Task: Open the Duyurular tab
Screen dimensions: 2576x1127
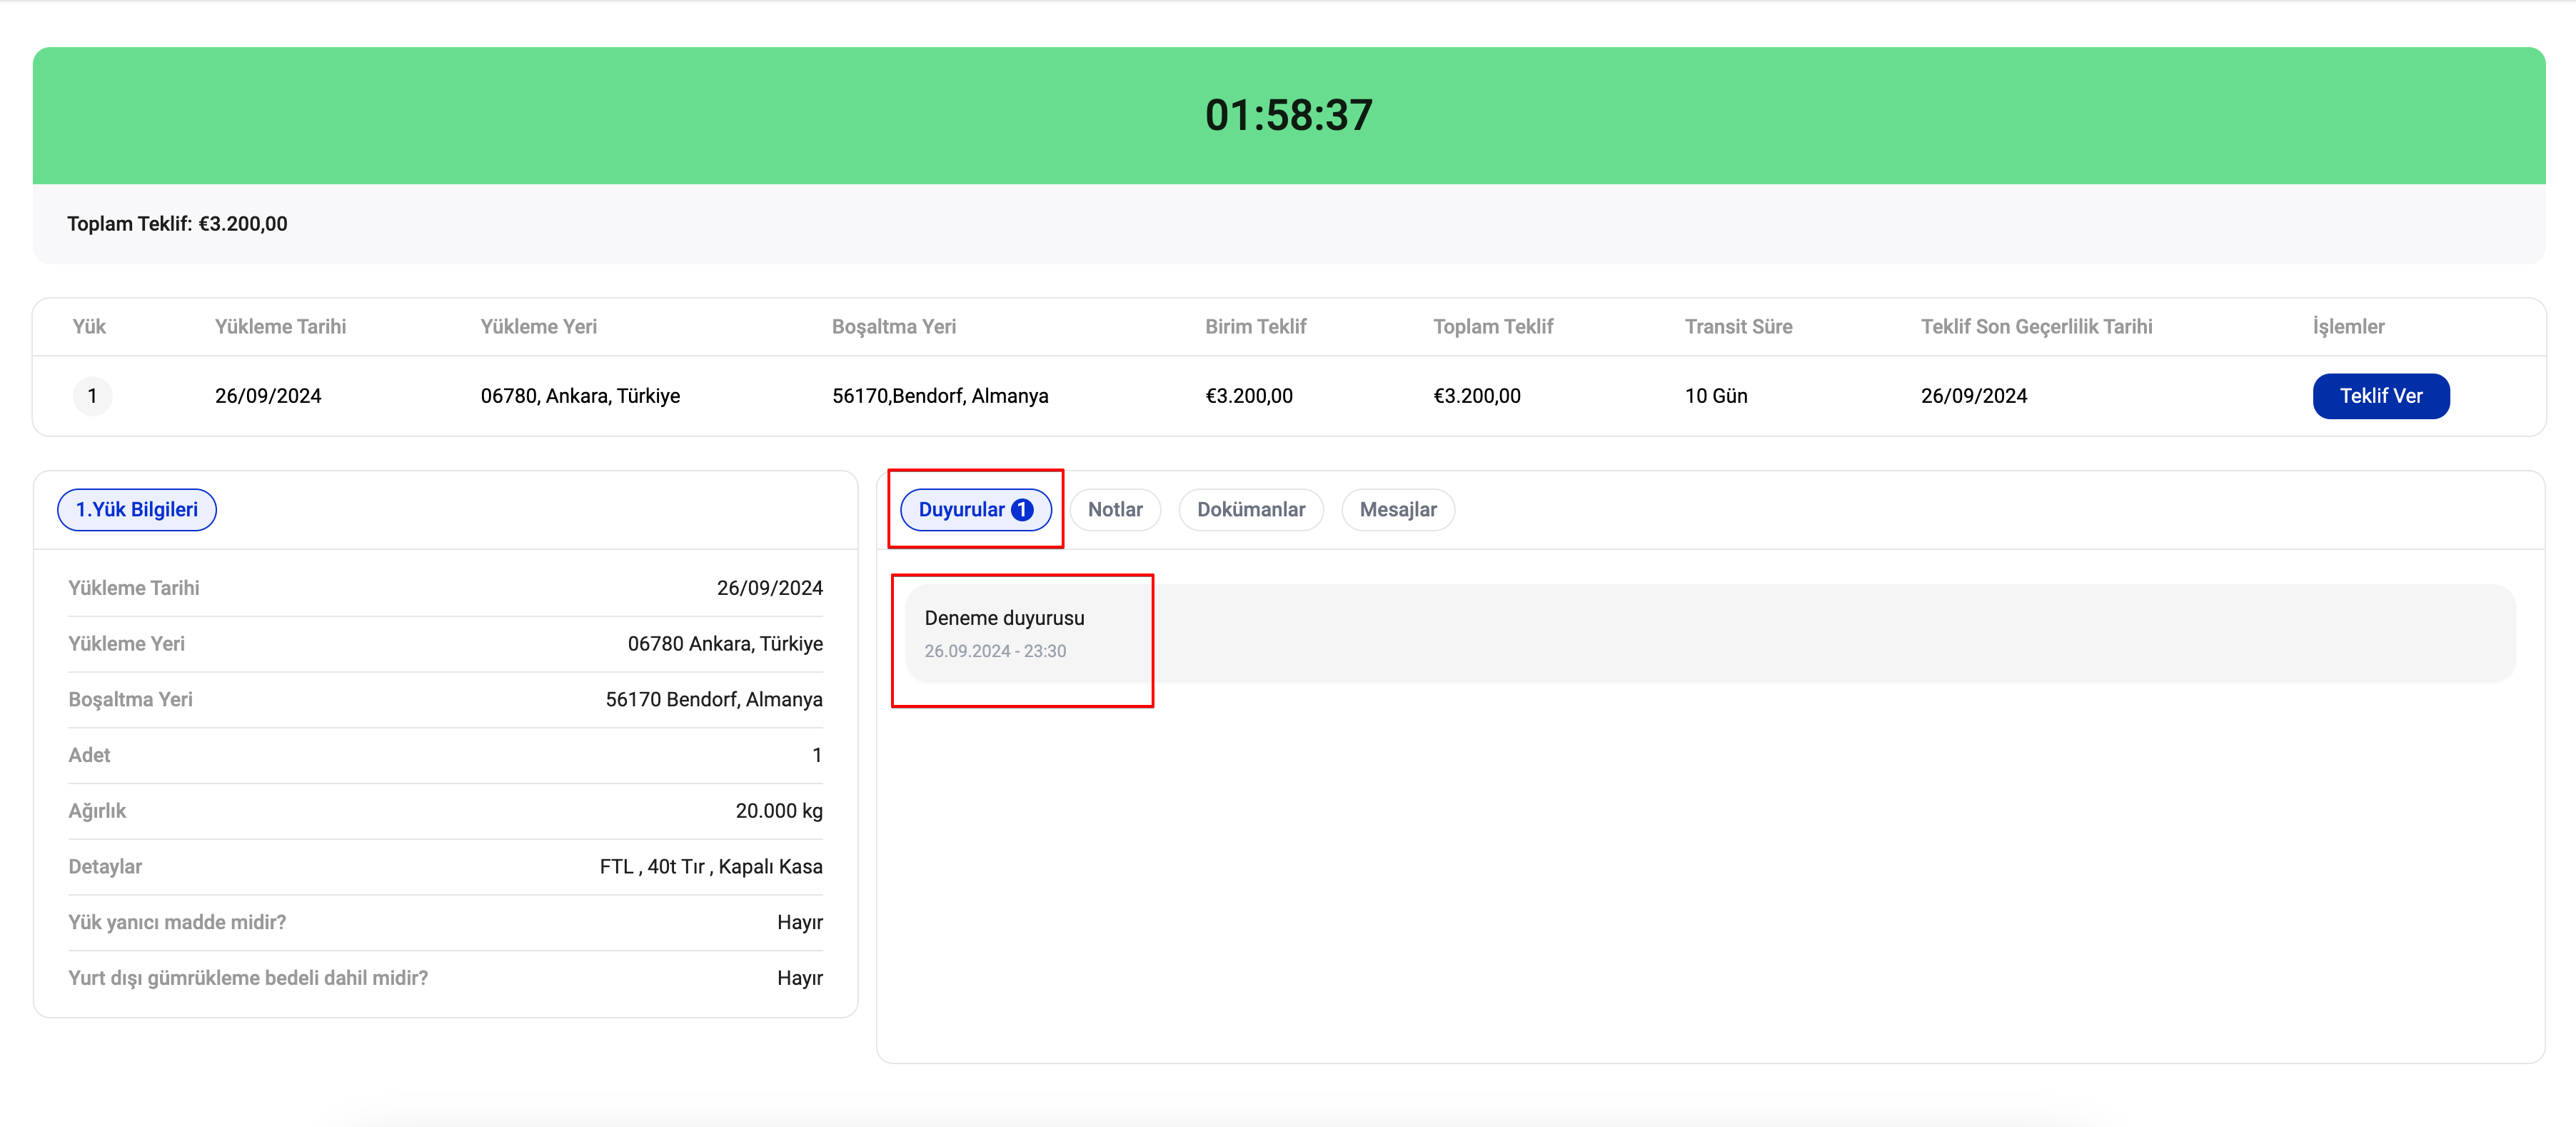Action: point(961,510)
